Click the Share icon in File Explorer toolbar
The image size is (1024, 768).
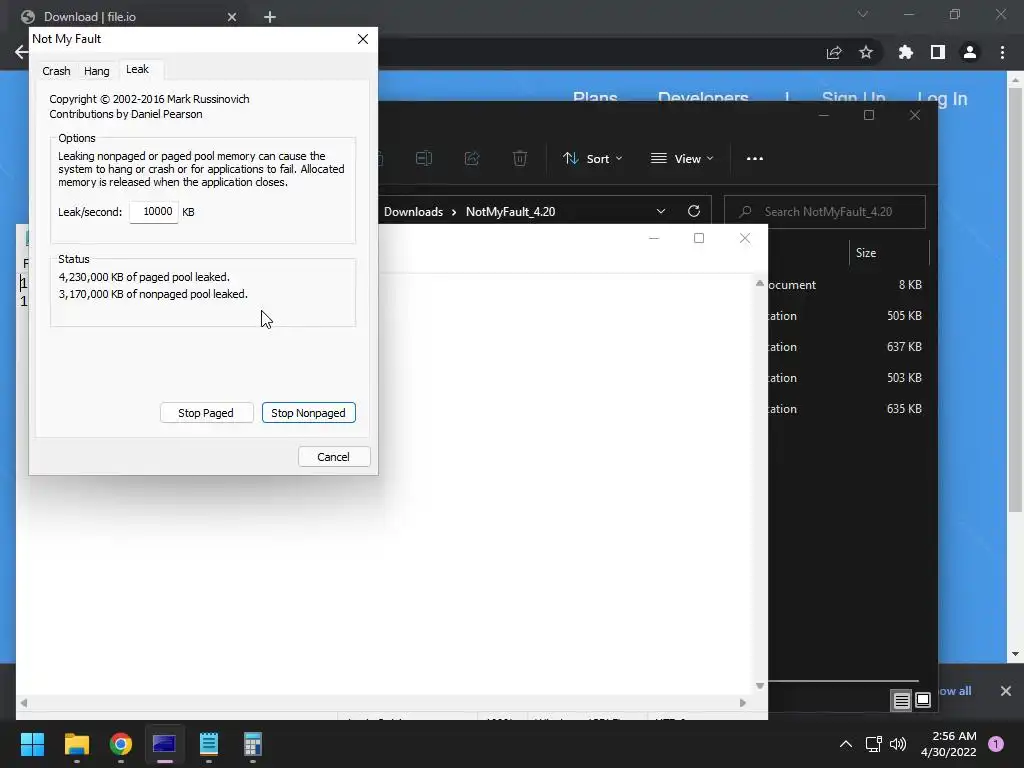point(472,159)
